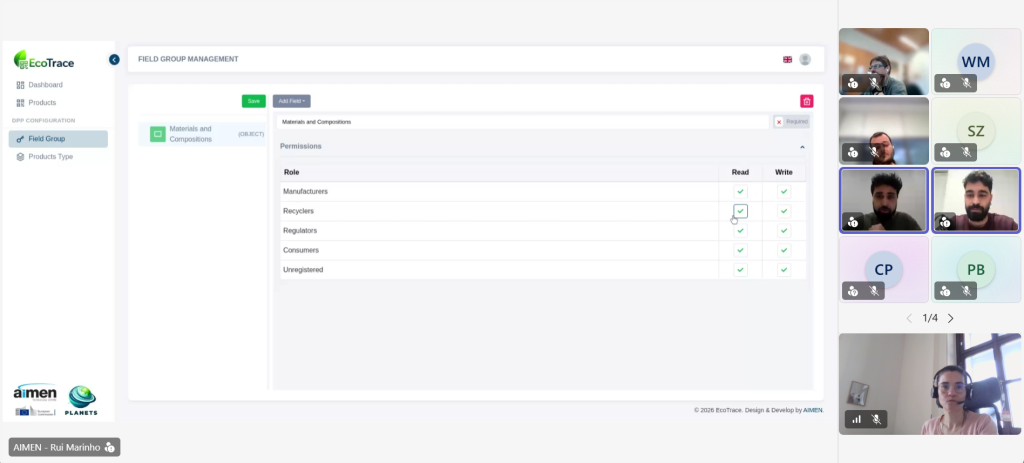
Task: Click muted microphone icon on CP tile
Action: [874, 291]
